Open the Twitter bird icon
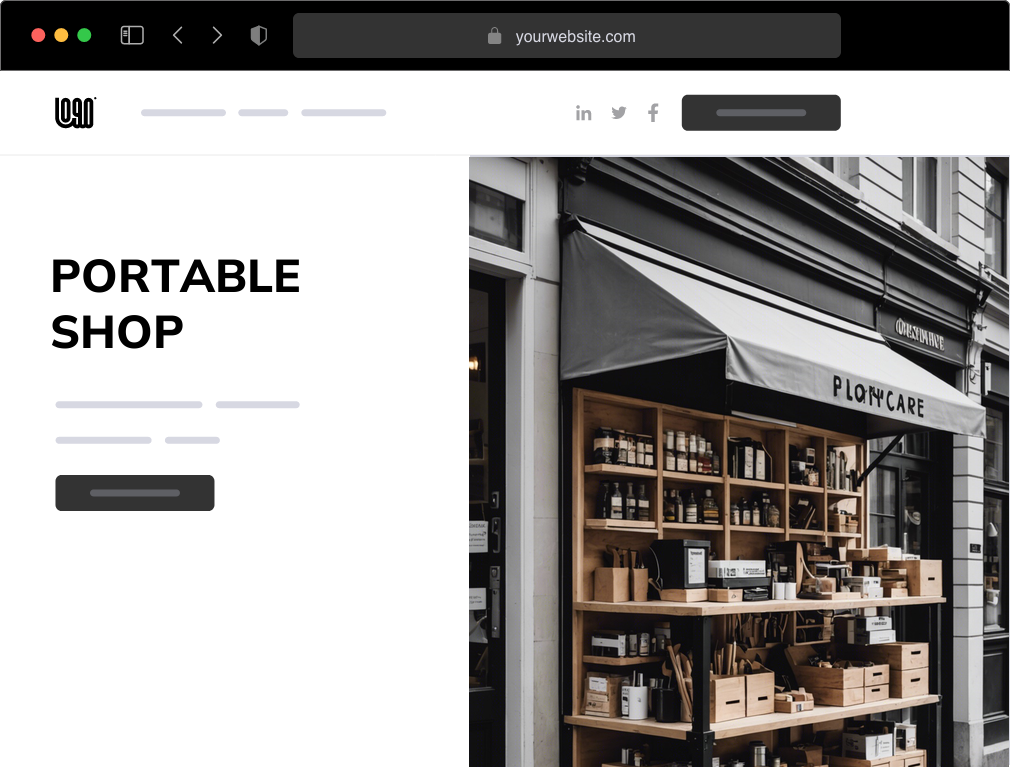1010x767 pixels. [619, 113]
